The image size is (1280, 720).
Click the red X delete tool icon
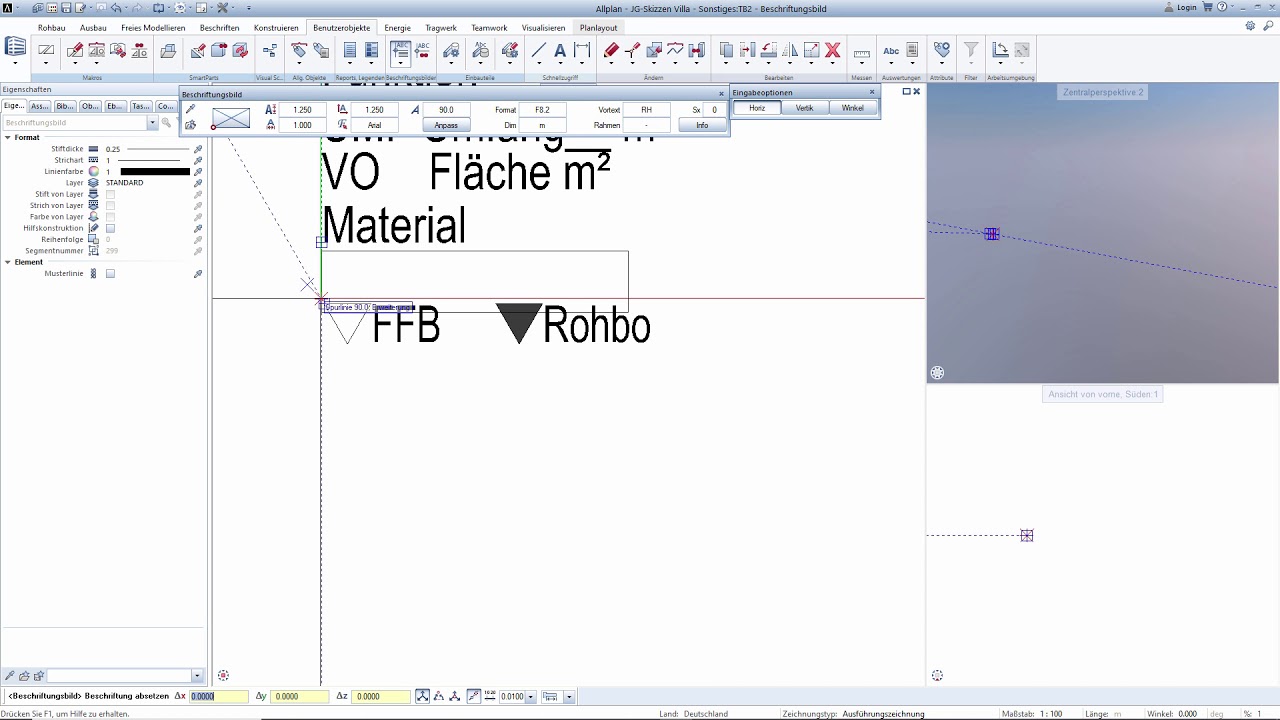click(x=832, y=50)
